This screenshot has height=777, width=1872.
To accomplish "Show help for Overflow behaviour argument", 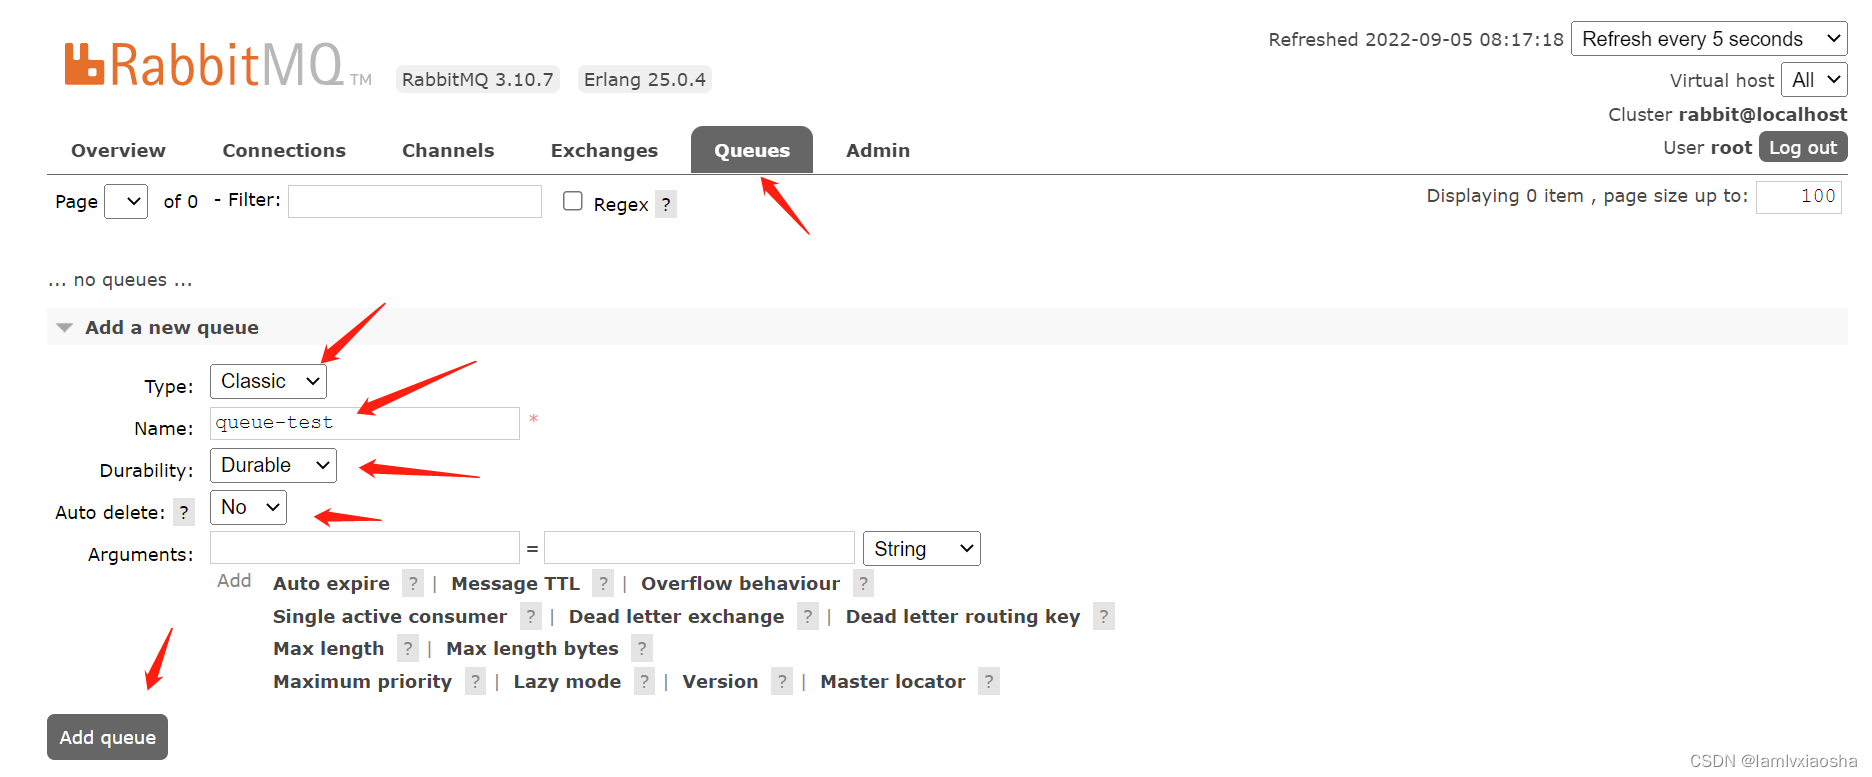I will pyautogui.click(x=863, y=583).
